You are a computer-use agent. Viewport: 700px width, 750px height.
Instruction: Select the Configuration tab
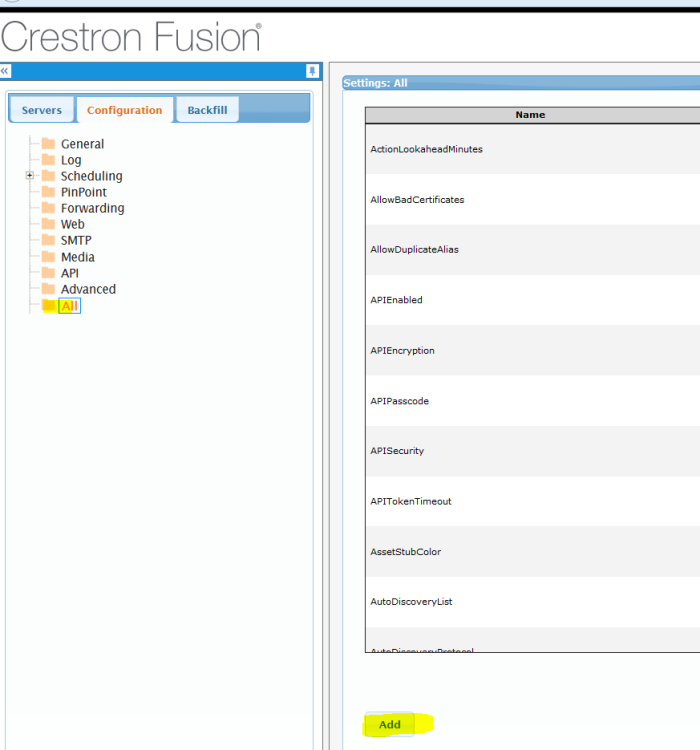(124, 110)
